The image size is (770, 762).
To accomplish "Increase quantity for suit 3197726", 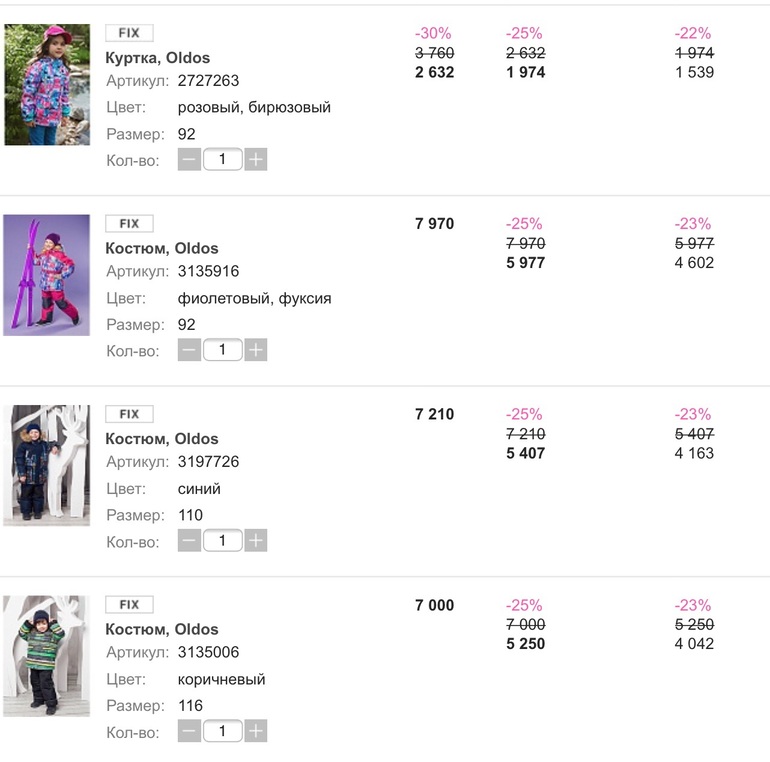I will tap(256, 541).
